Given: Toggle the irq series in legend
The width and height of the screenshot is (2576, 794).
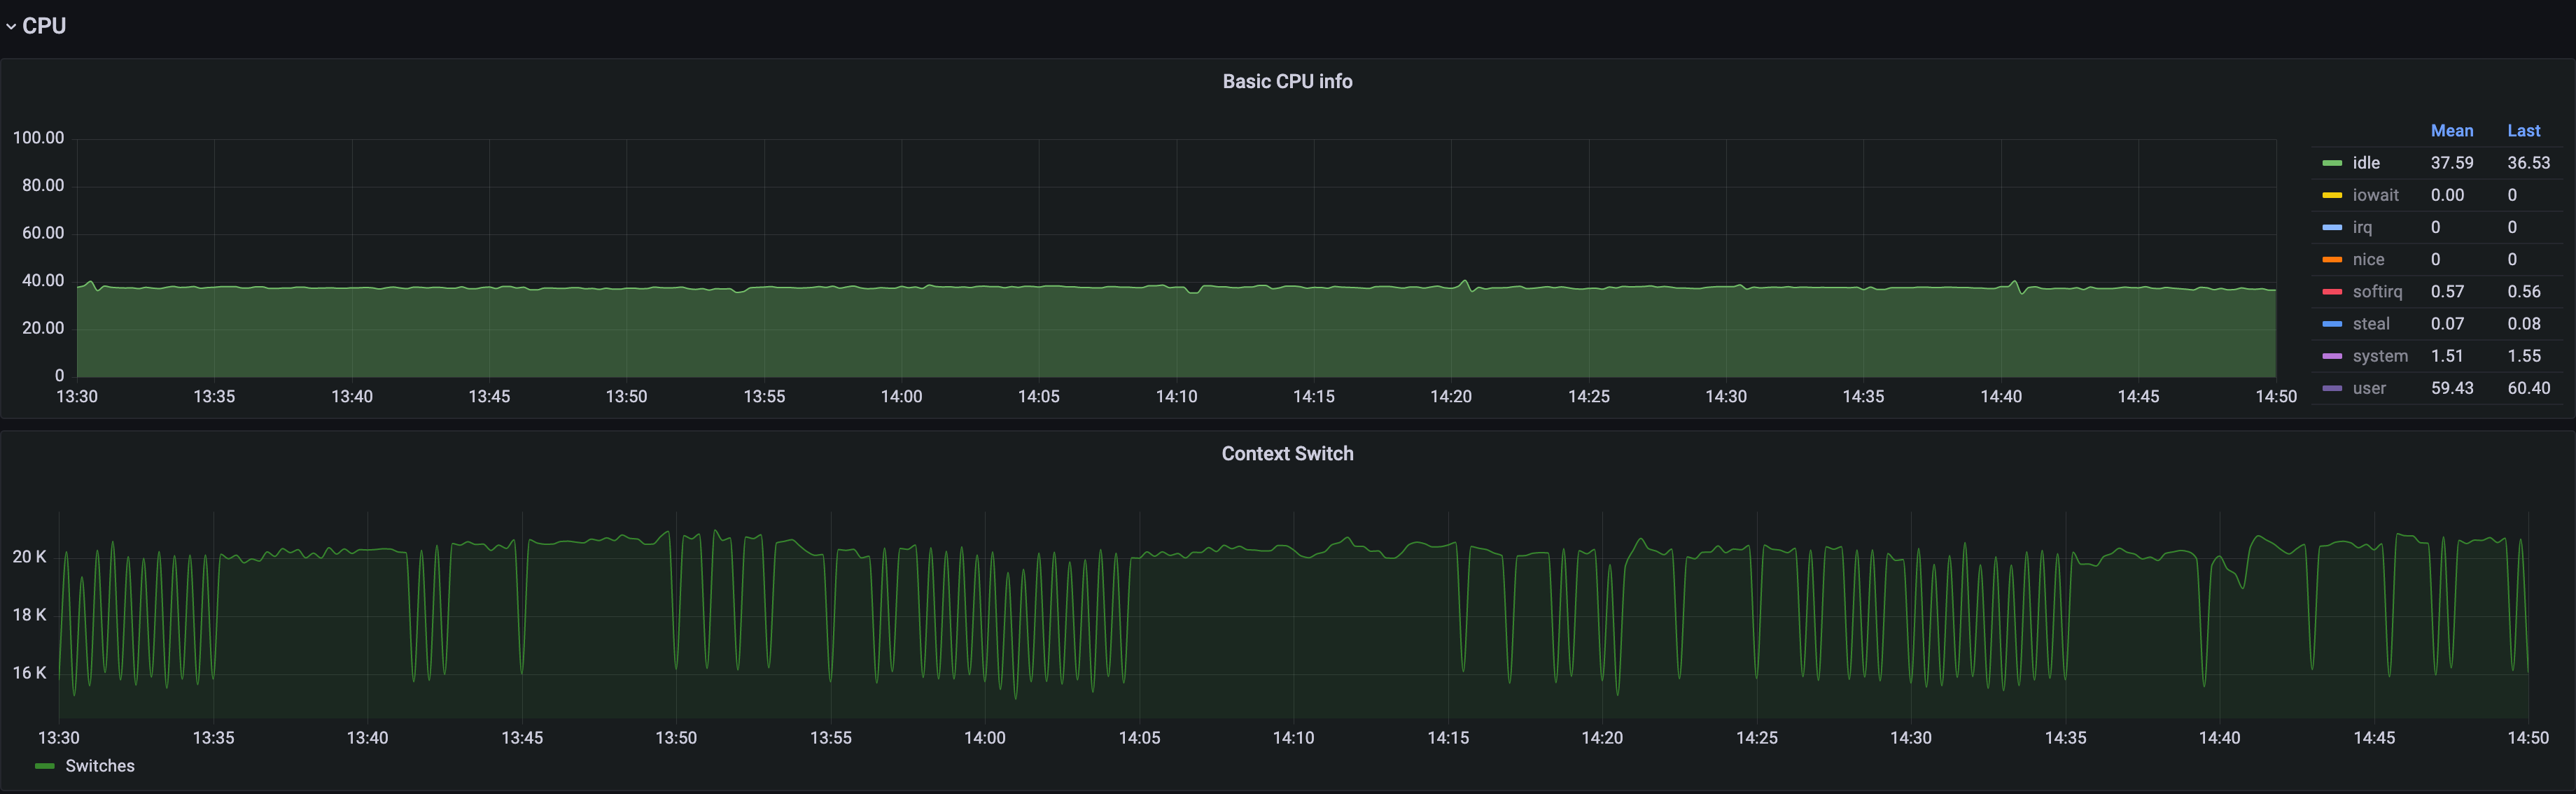Looking at the screenshot, I should point(2362,227).
